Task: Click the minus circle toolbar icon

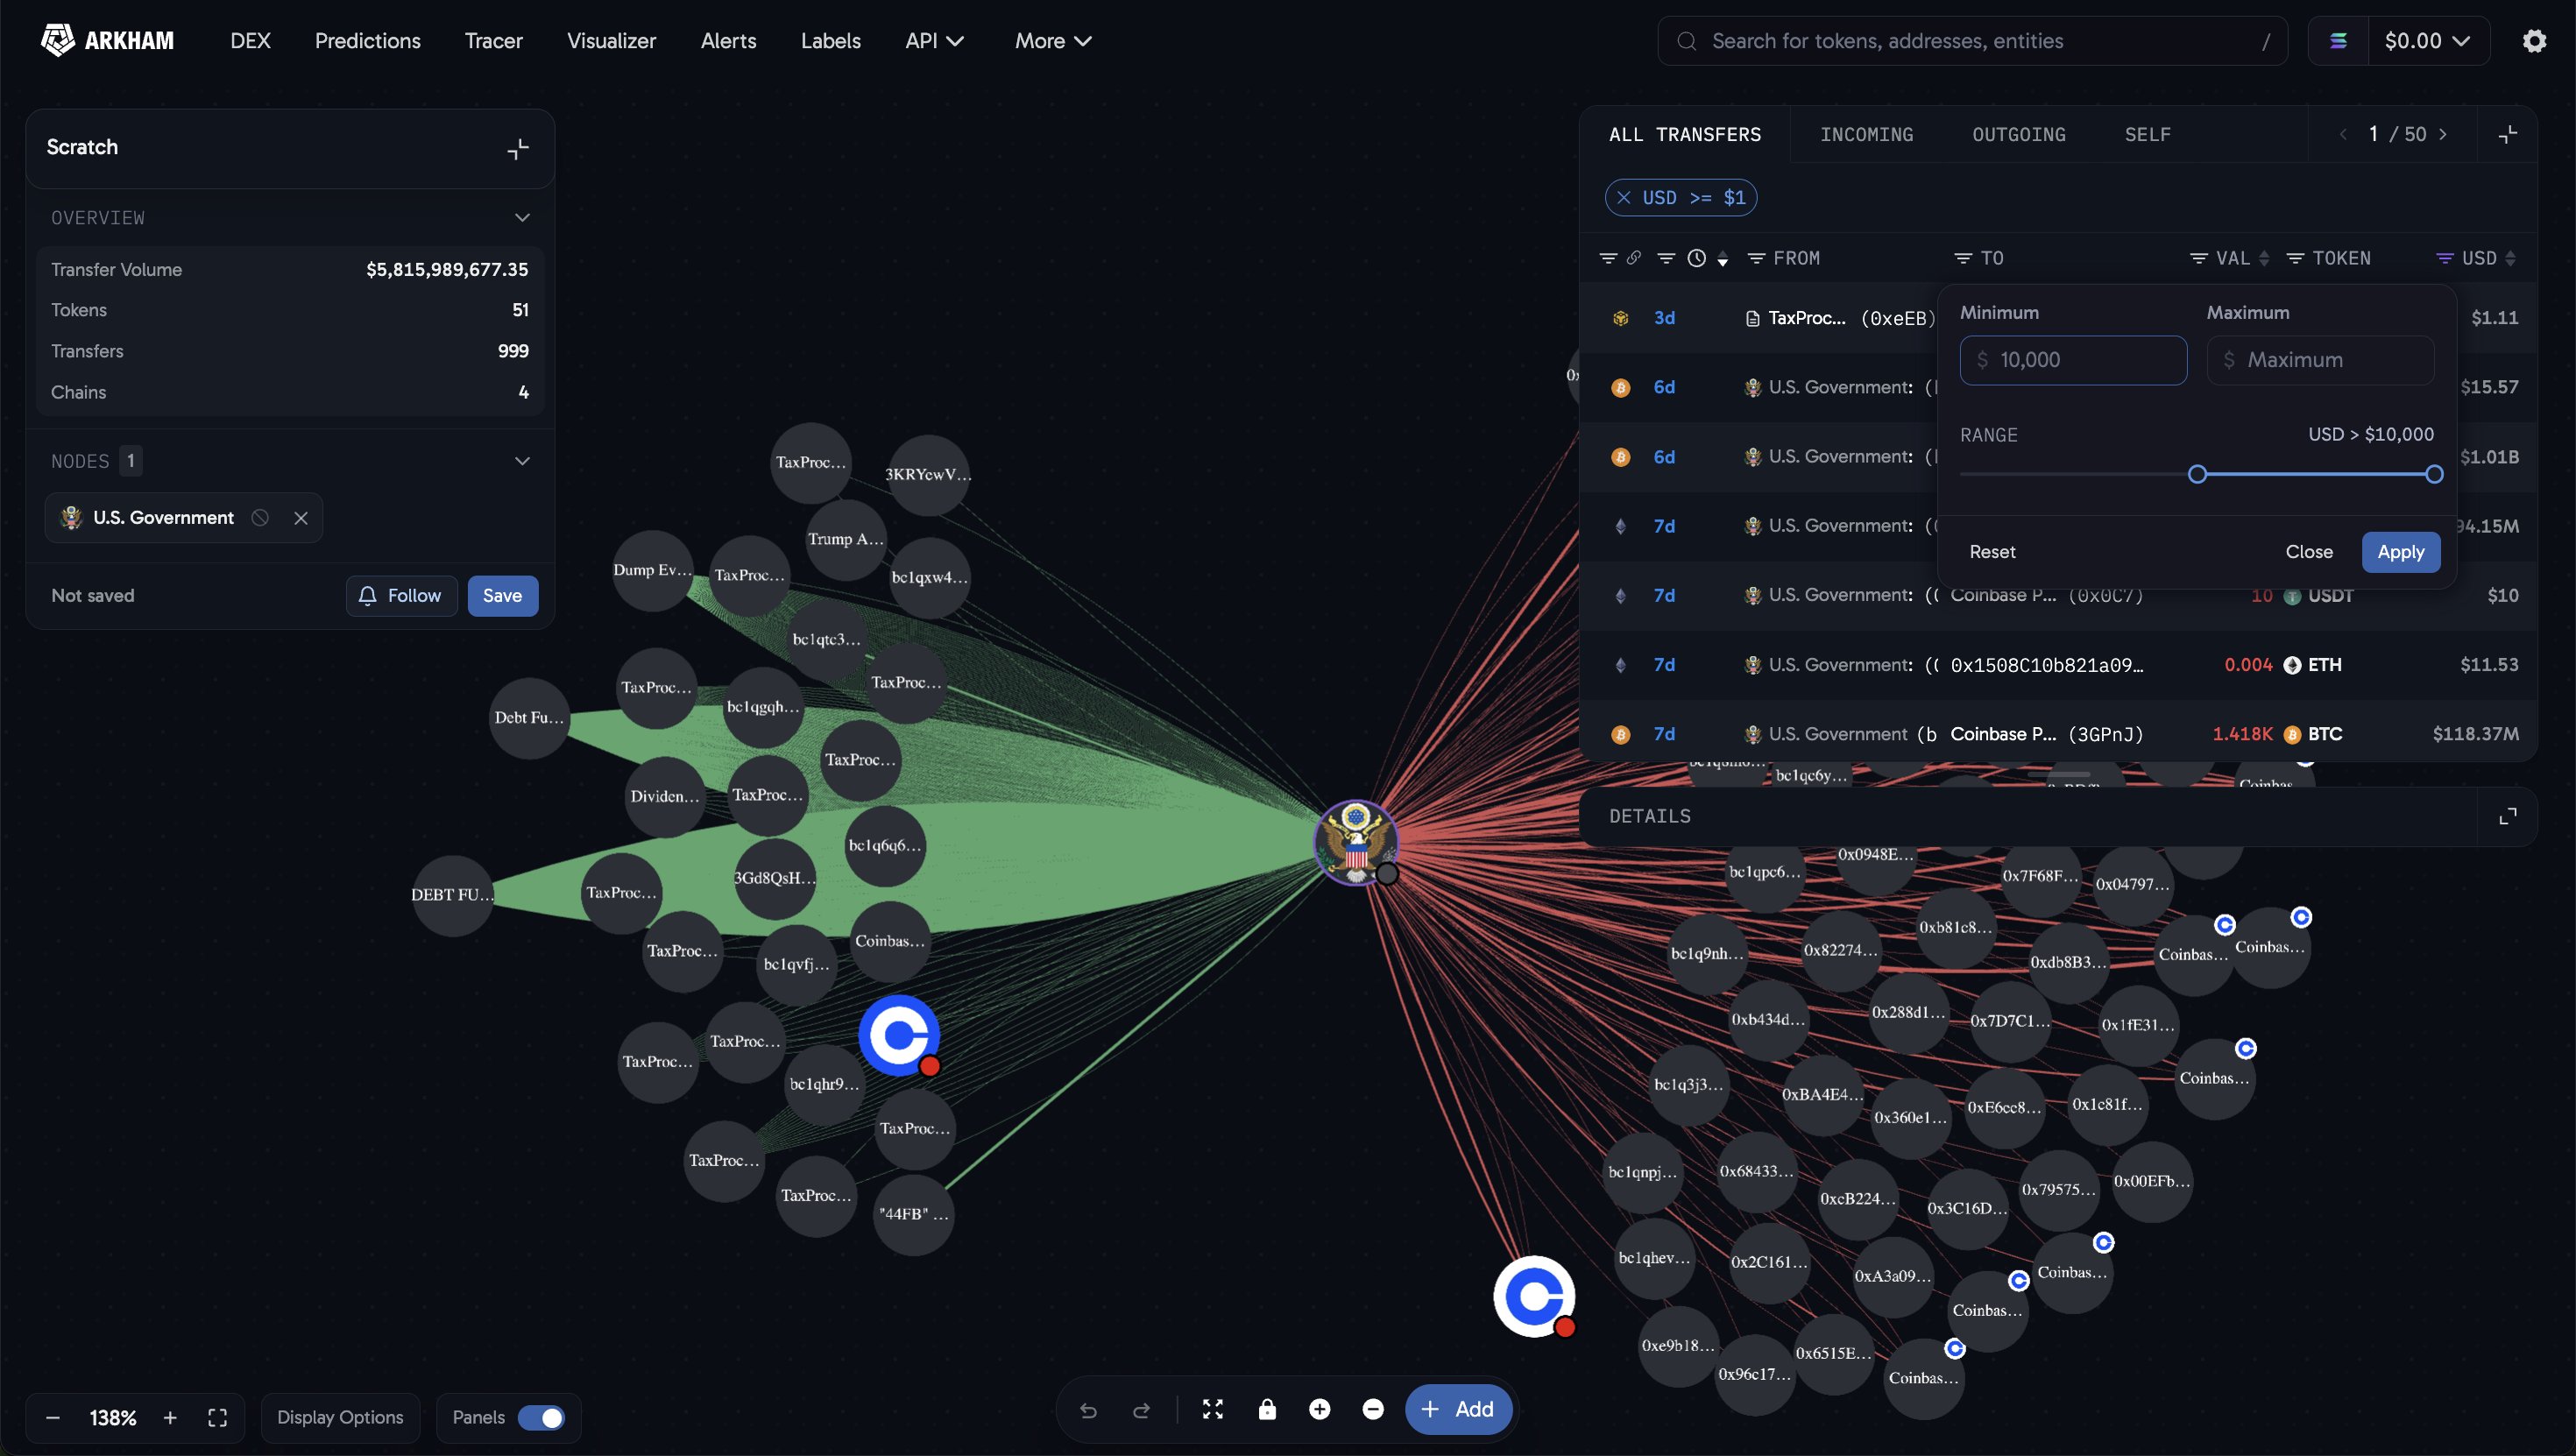Action: coord(1373,1409)
